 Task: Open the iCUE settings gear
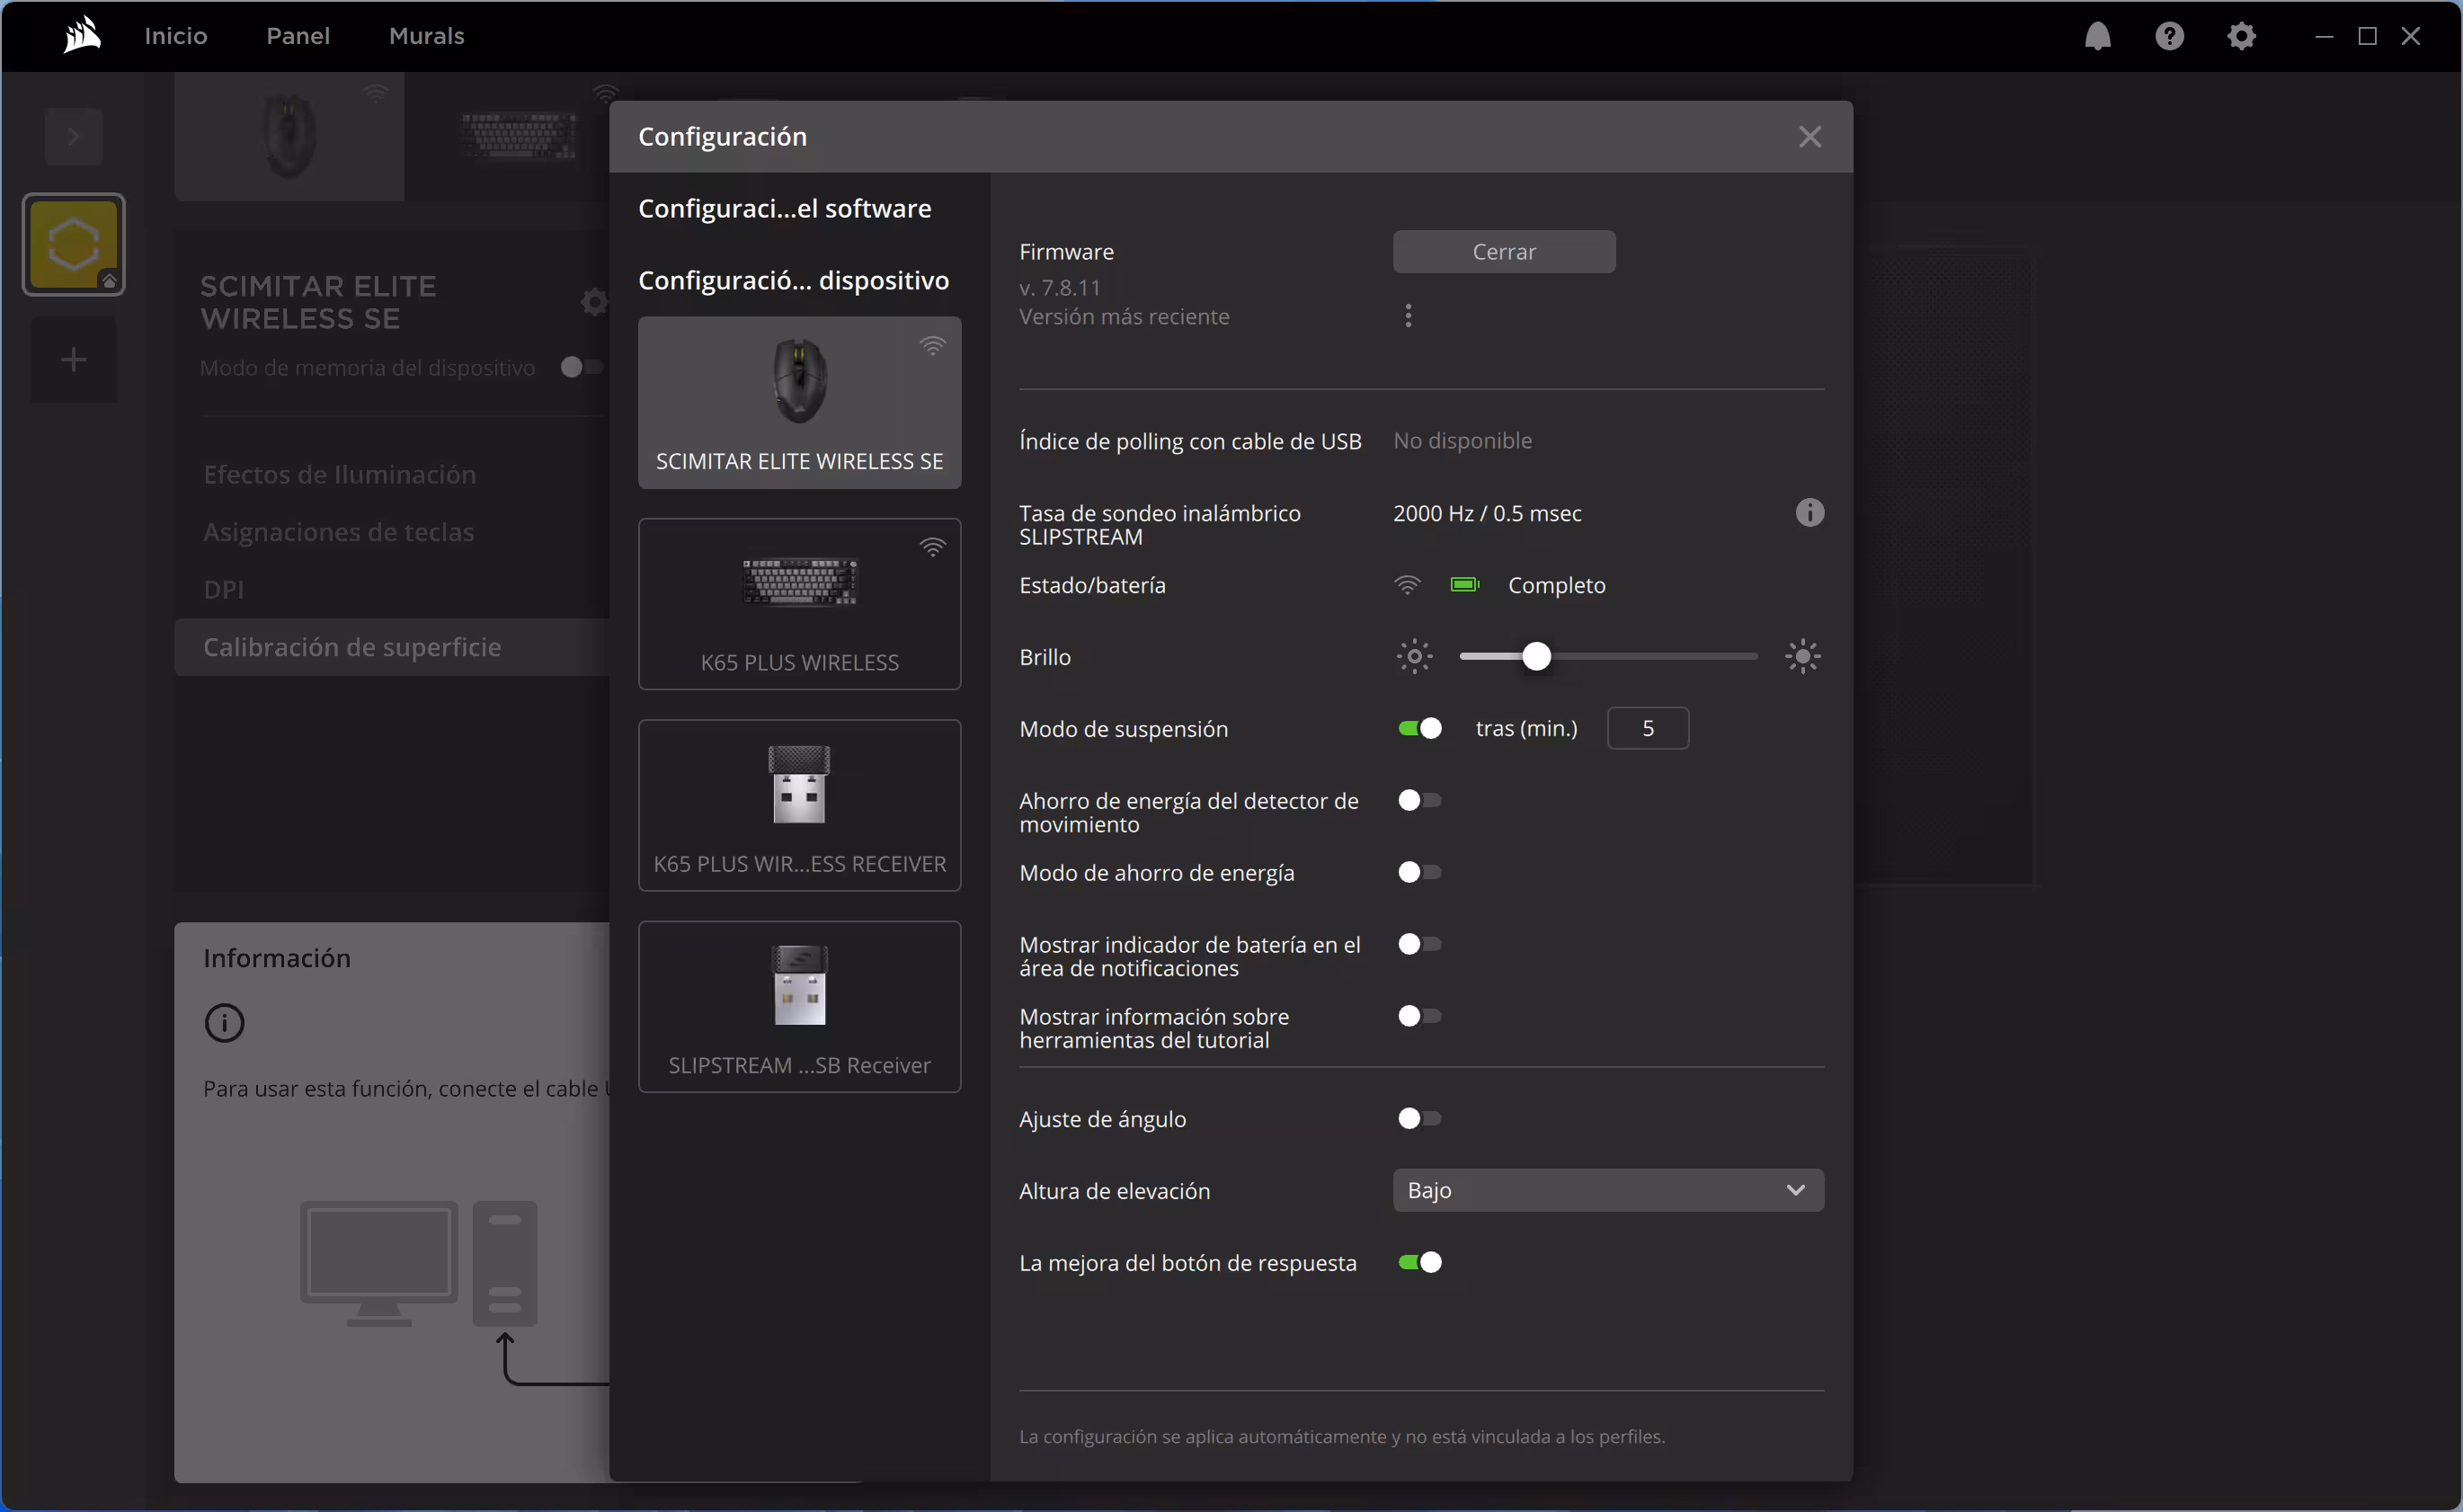[x=2241, y=36]
